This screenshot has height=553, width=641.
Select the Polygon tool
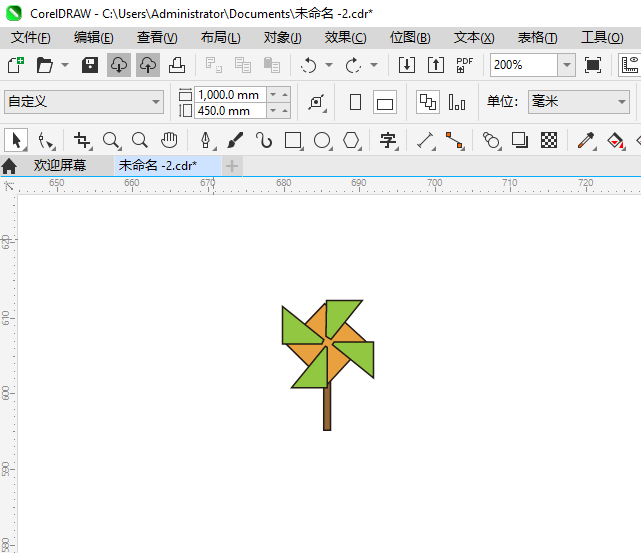(x=351, y=140)
